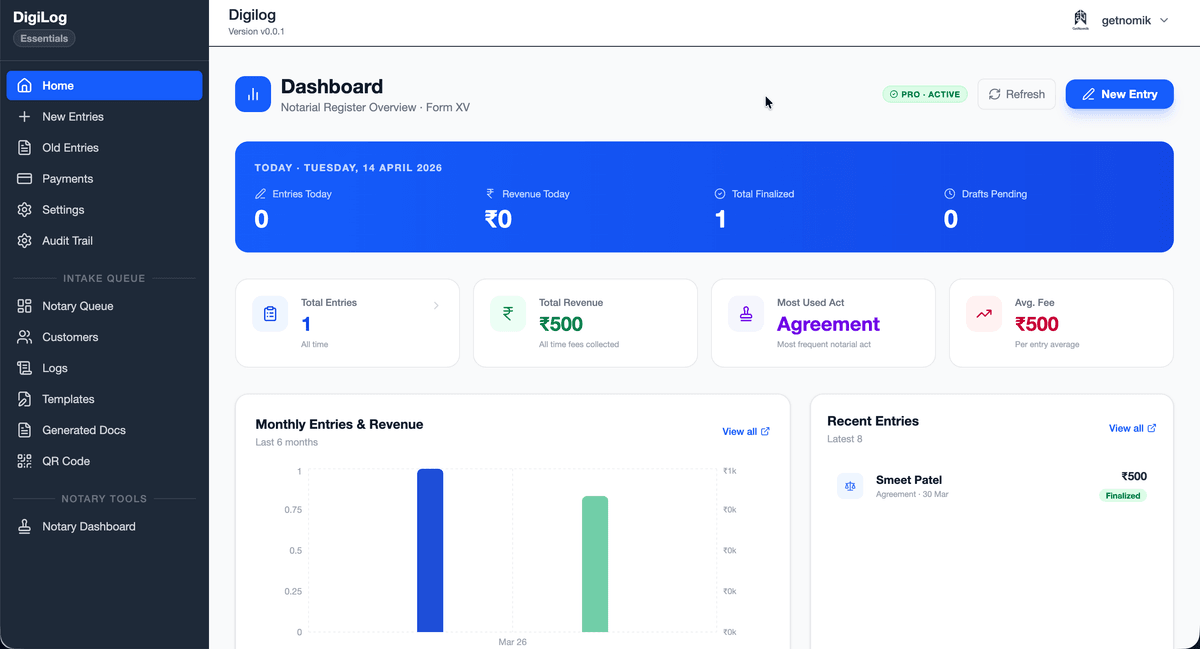Expand the Essentials plan badge
Viewport: 1200px width, 649px height.
(x=43, y=38)
